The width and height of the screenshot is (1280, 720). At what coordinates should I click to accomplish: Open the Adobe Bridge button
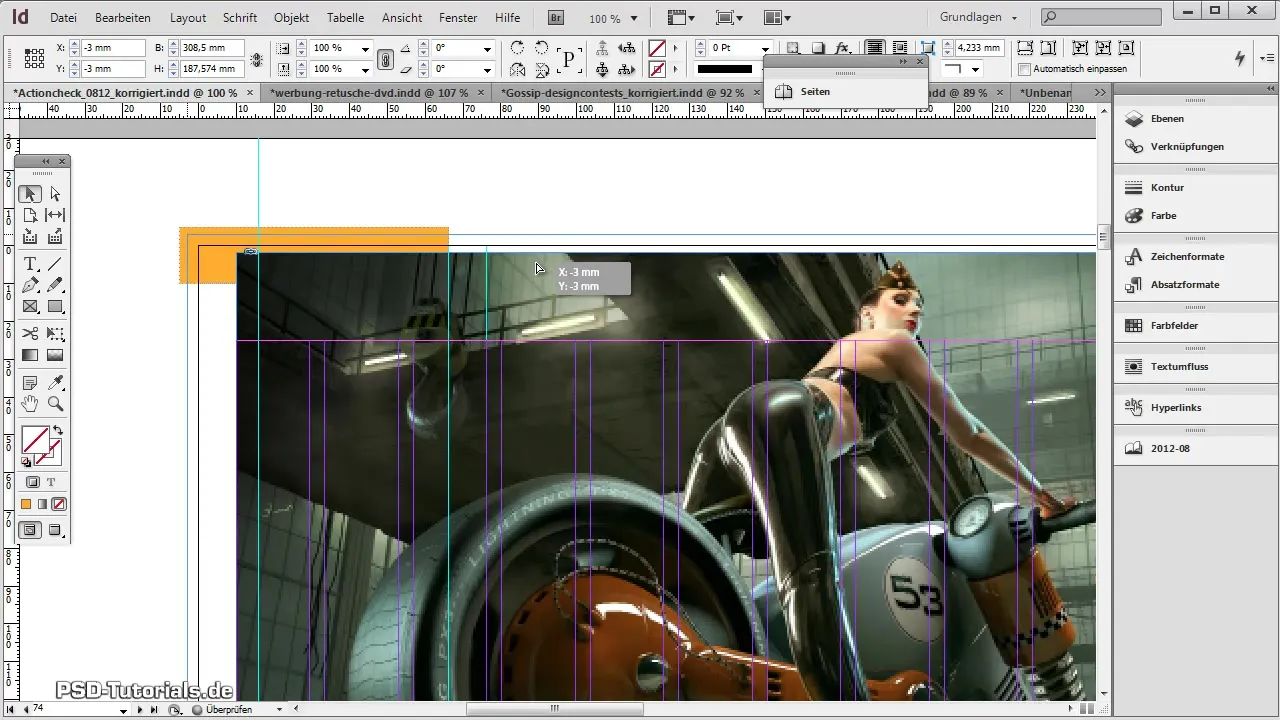tap(556, 18)
